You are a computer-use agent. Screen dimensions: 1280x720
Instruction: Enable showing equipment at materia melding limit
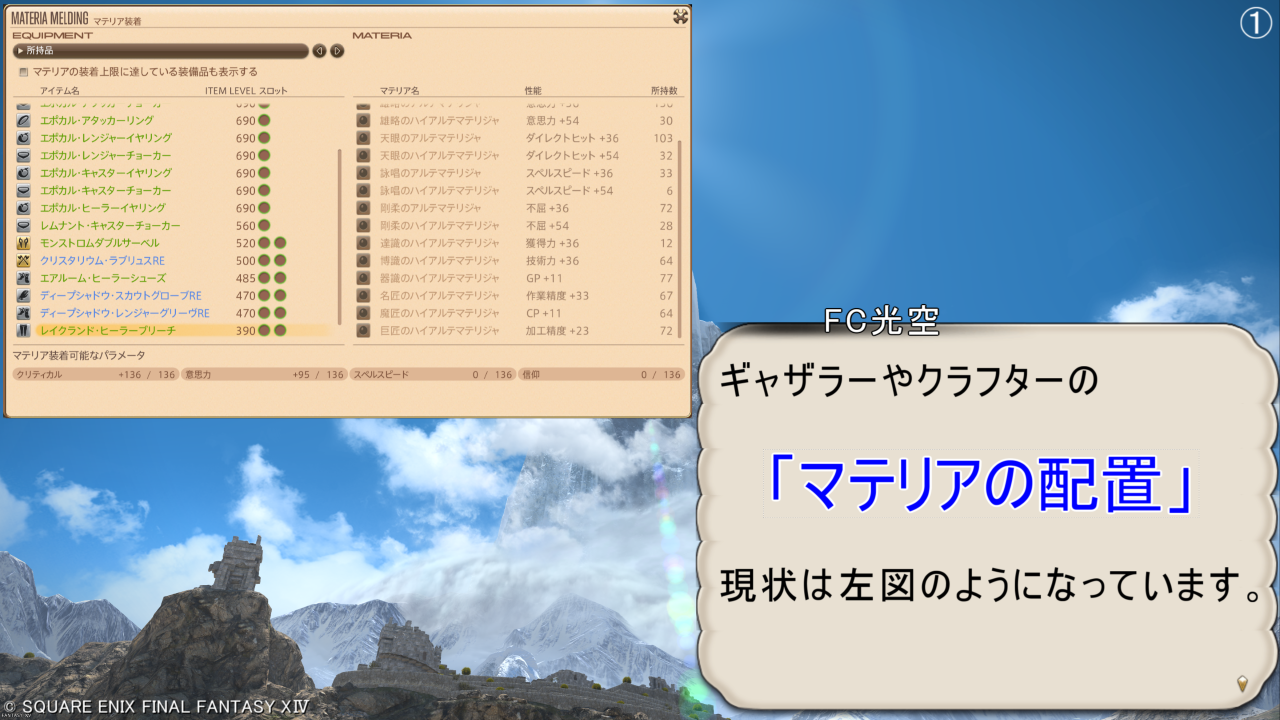(23, 72)
